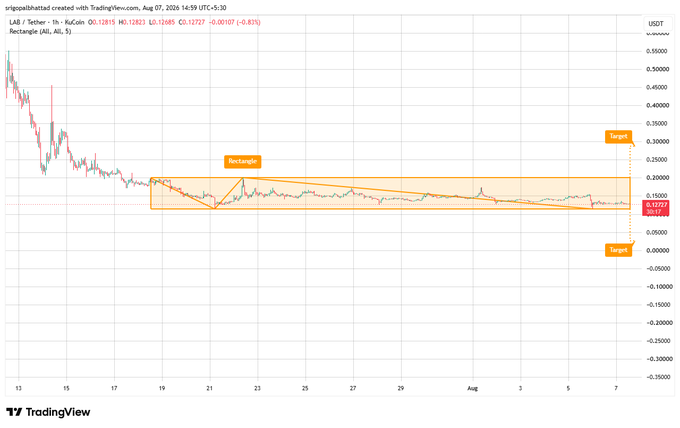Select the orange Rectangle pattern label
680x428 pixels.
click(x=242, y=161)
